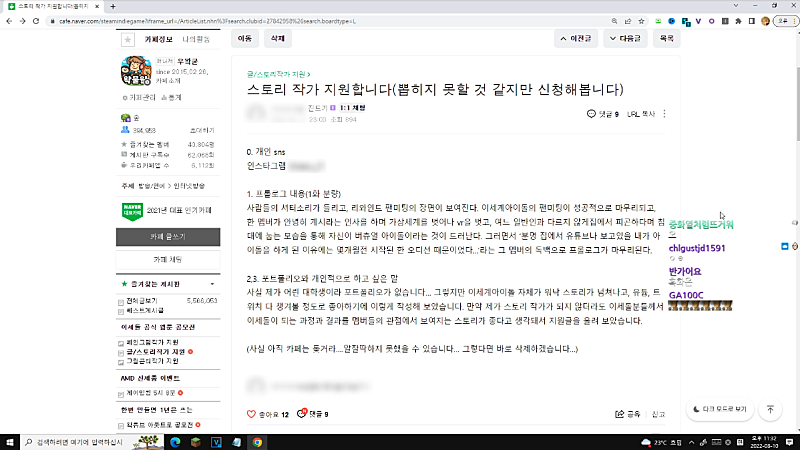Click the comment bubble icon at the post bottom
This screenshot has height=450, width=800.
(x=302, y=413)
